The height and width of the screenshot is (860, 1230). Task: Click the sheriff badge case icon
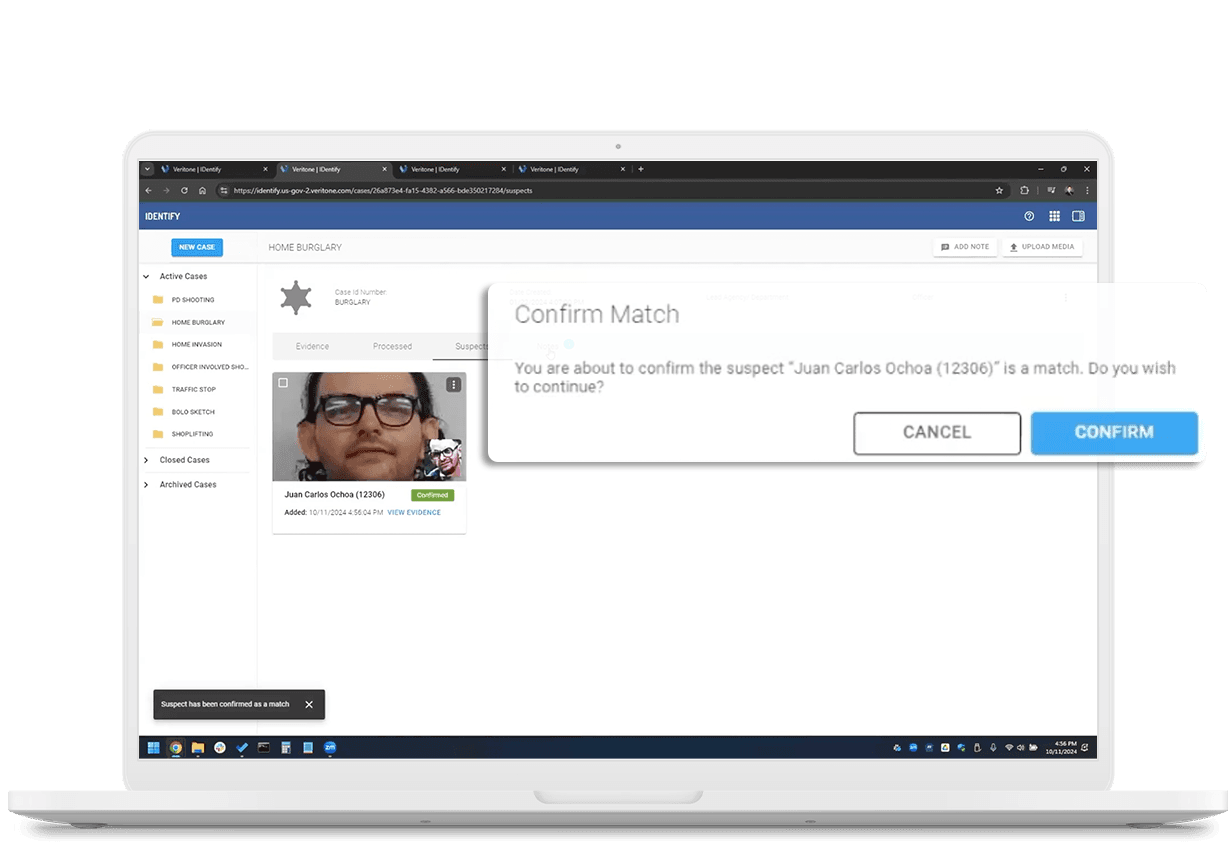pyautogui.click(x=295, y=297)
